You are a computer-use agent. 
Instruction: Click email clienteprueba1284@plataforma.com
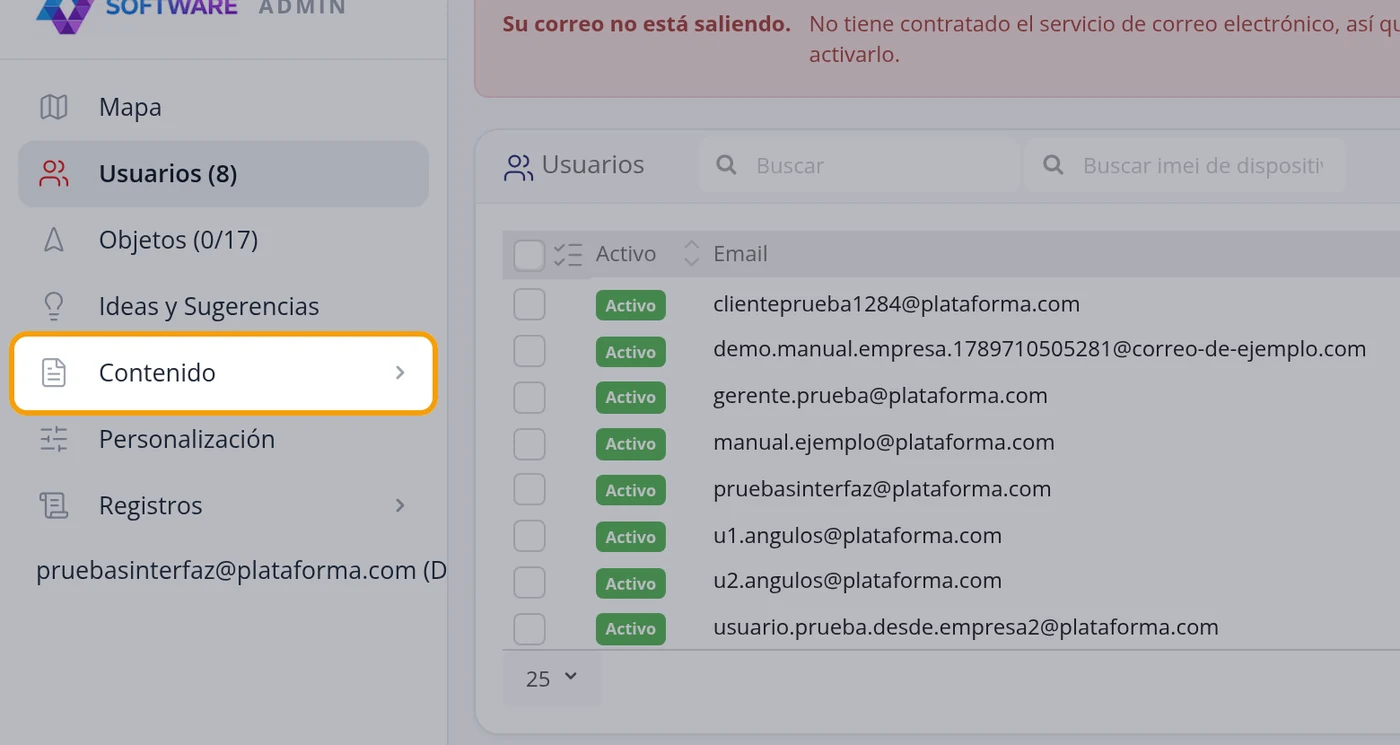point(896,304)
